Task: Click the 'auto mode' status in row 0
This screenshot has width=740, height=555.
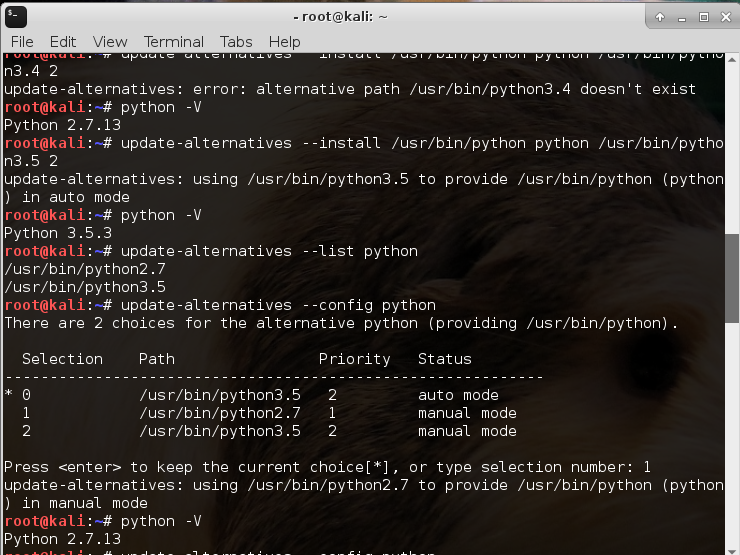Action: click(x=458, y=395)
